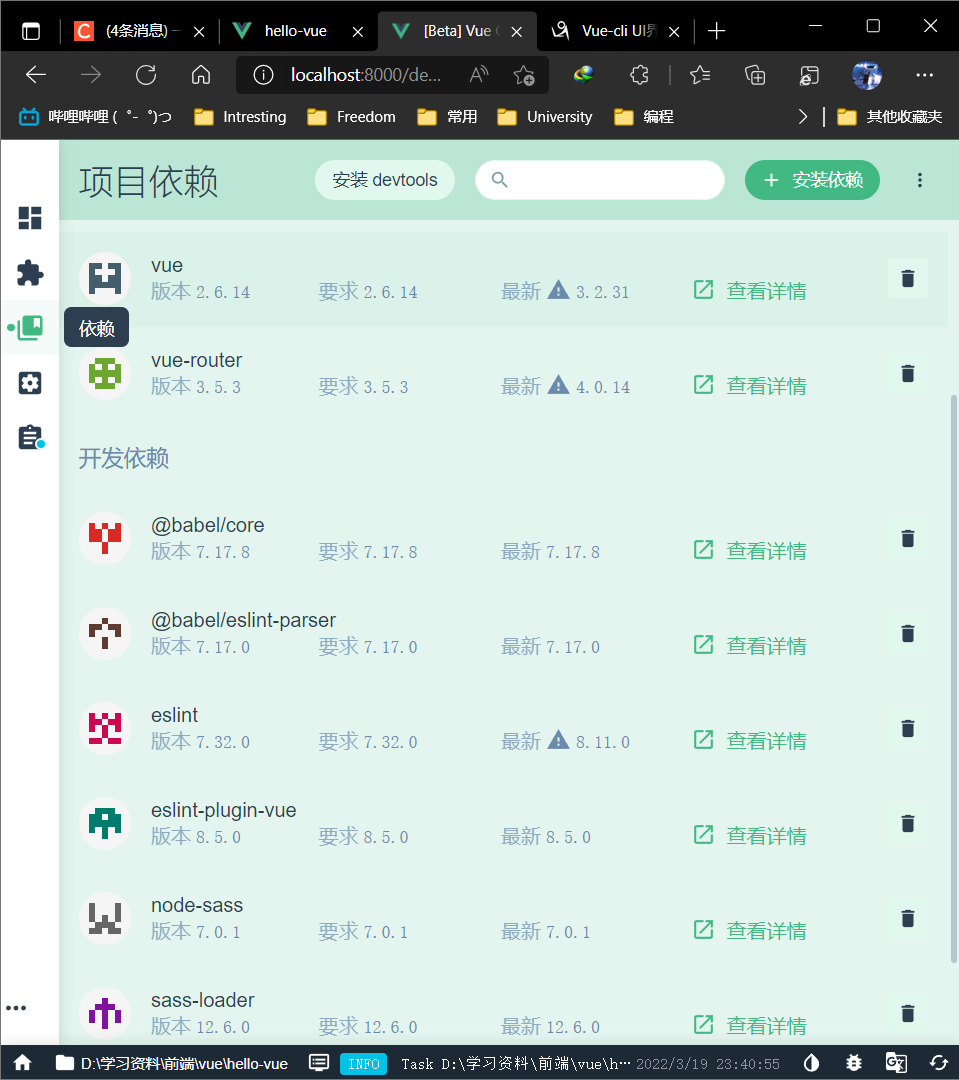Viewport: 959px width, 1080px height.
Task: Open the configuration gear sidebar icon
Action: (x=30, y=382)
